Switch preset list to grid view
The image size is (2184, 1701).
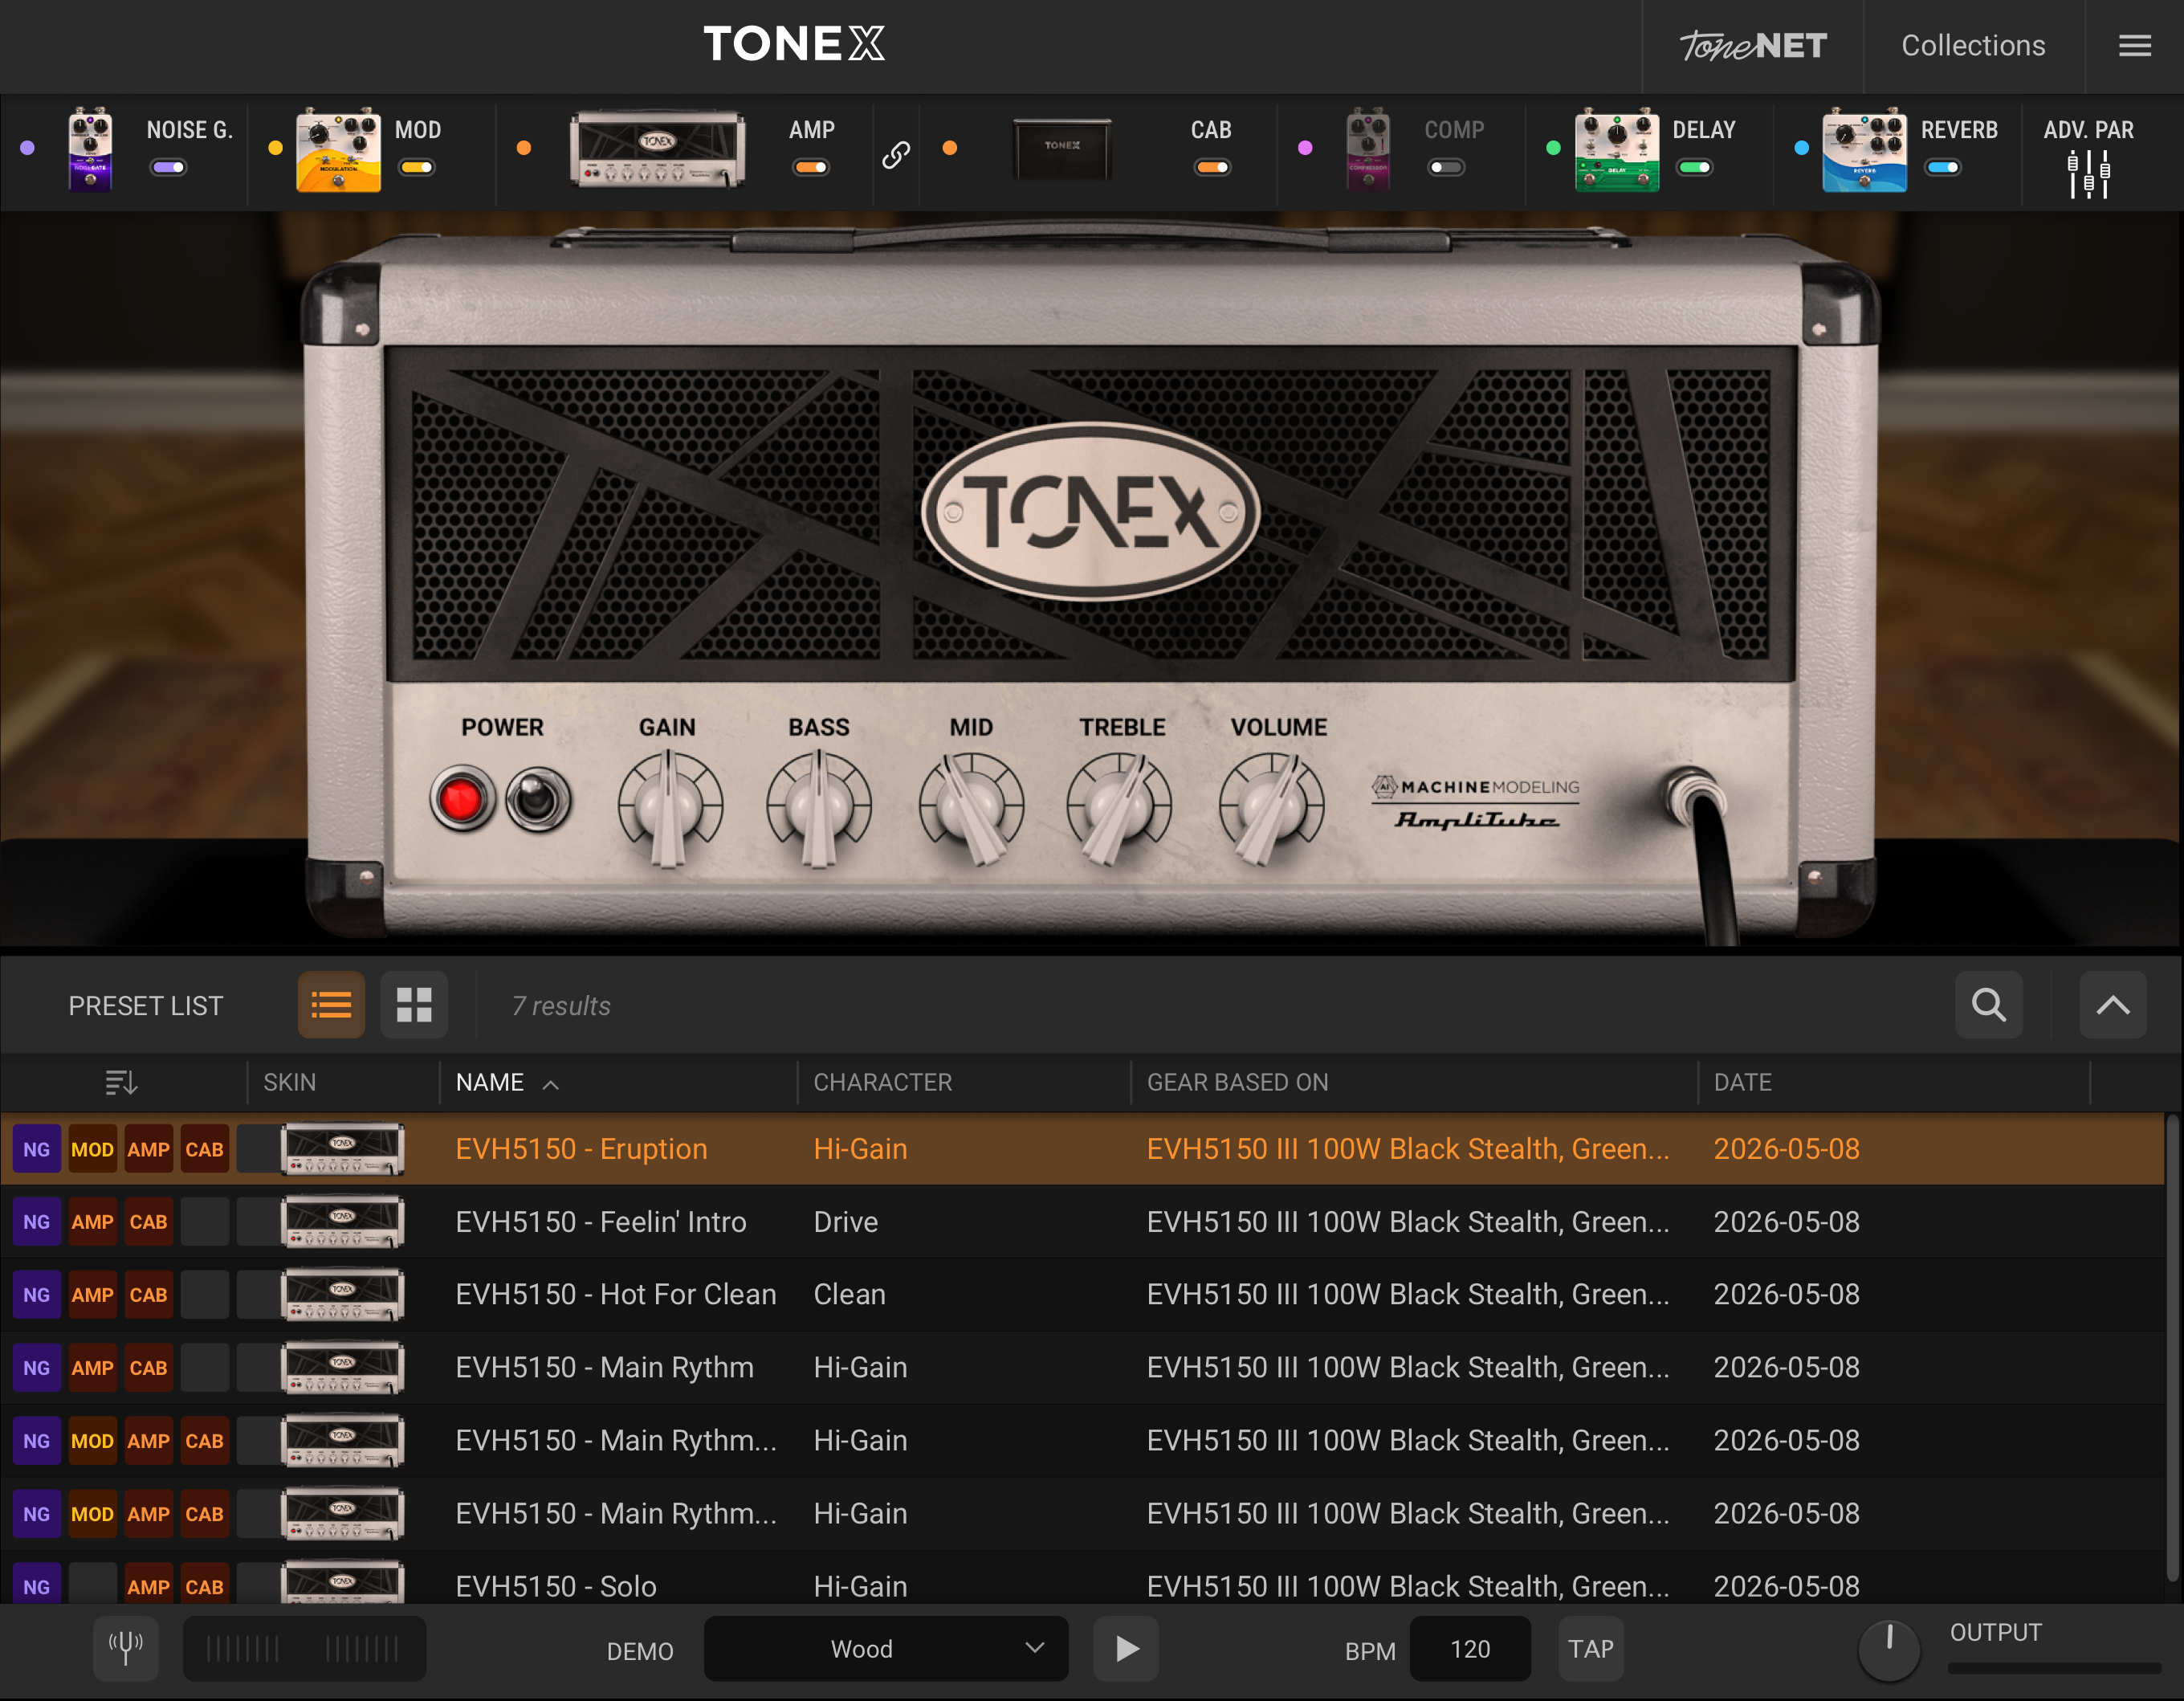point(414,1004)
